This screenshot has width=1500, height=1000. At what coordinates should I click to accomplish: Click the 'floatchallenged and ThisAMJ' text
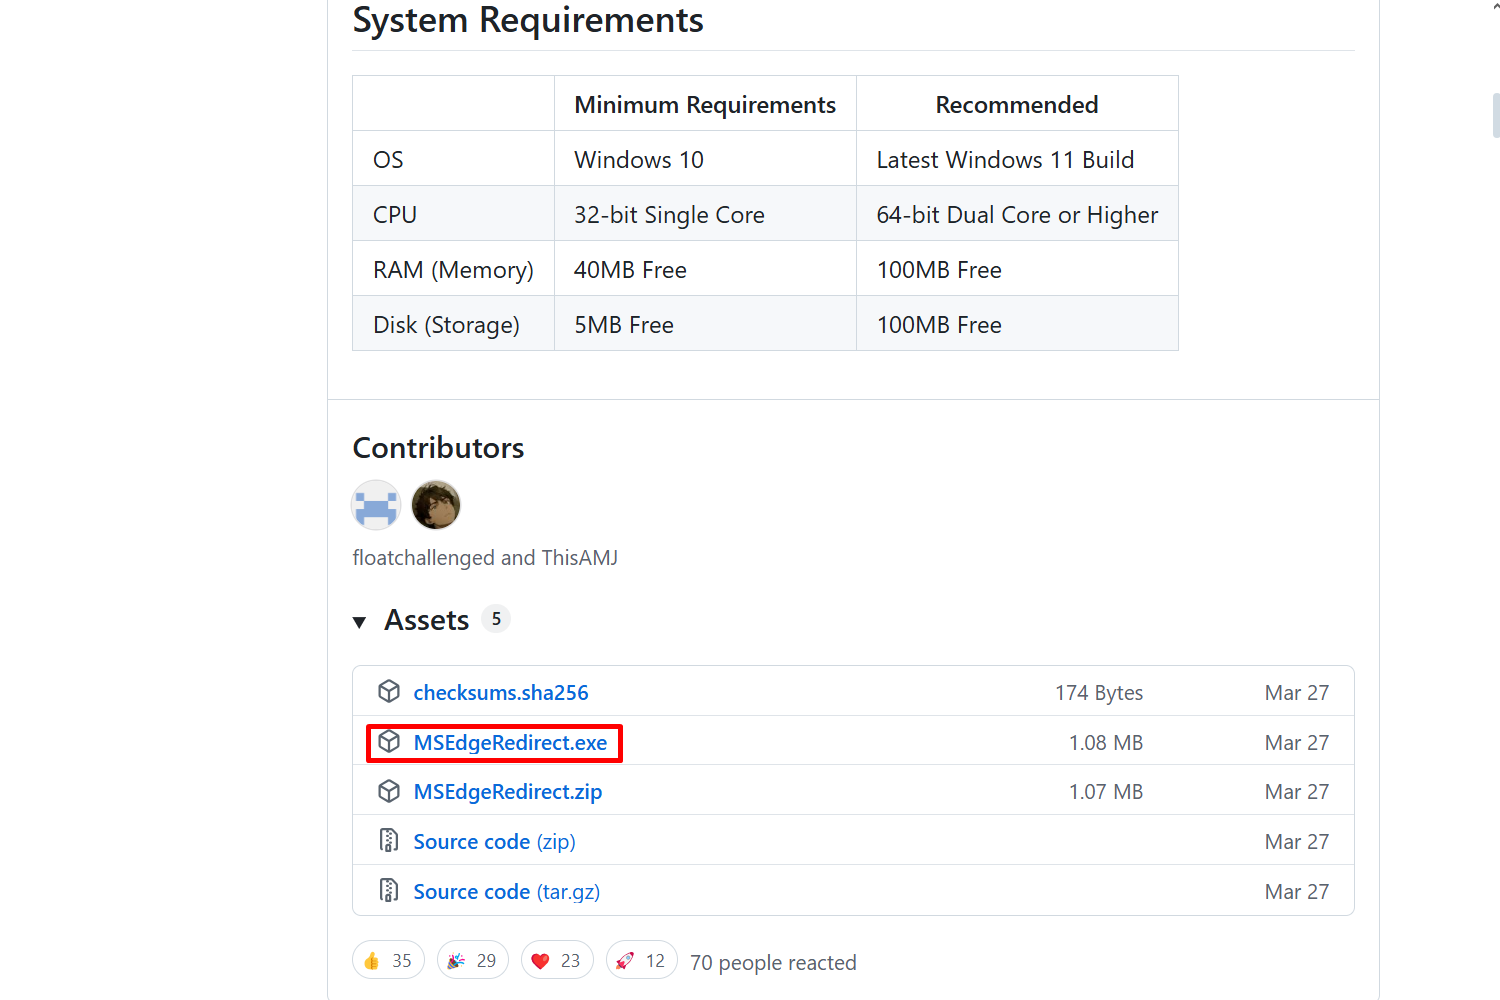tap(485, 558)
